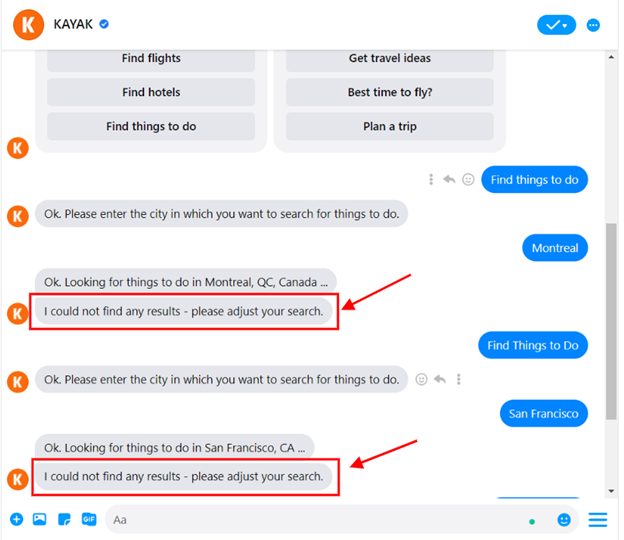Open the hamburger menu beside message box
Screen dimensions: 624x540
click(598, 520)
